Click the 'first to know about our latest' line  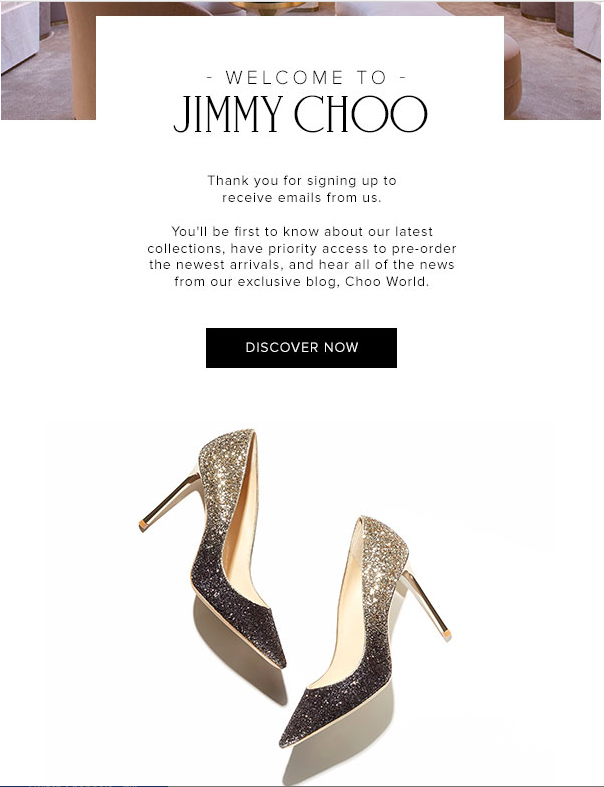coord(302,232)
